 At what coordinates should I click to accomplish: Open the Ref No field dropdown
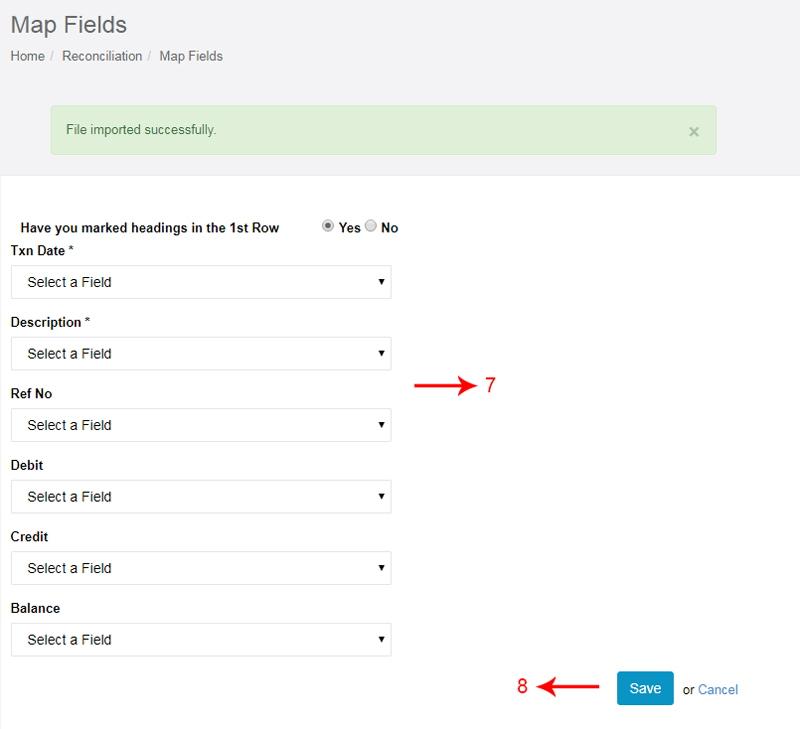[201, 425]
